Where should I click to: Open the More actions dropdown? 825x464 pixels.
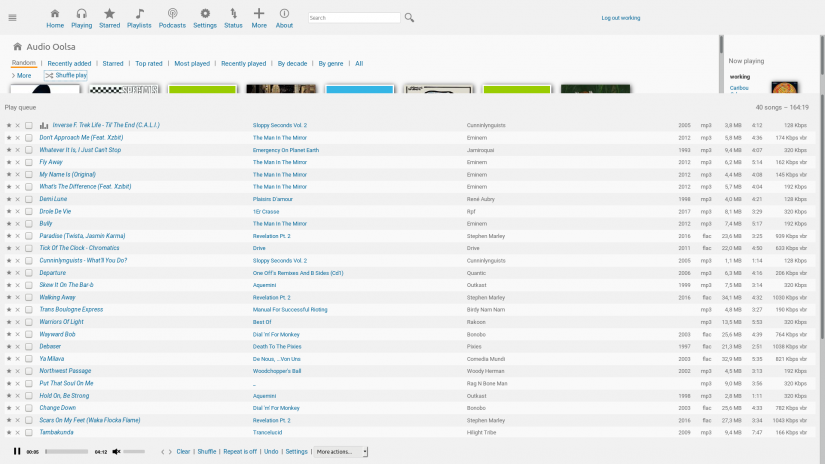[x=341, y=452]
